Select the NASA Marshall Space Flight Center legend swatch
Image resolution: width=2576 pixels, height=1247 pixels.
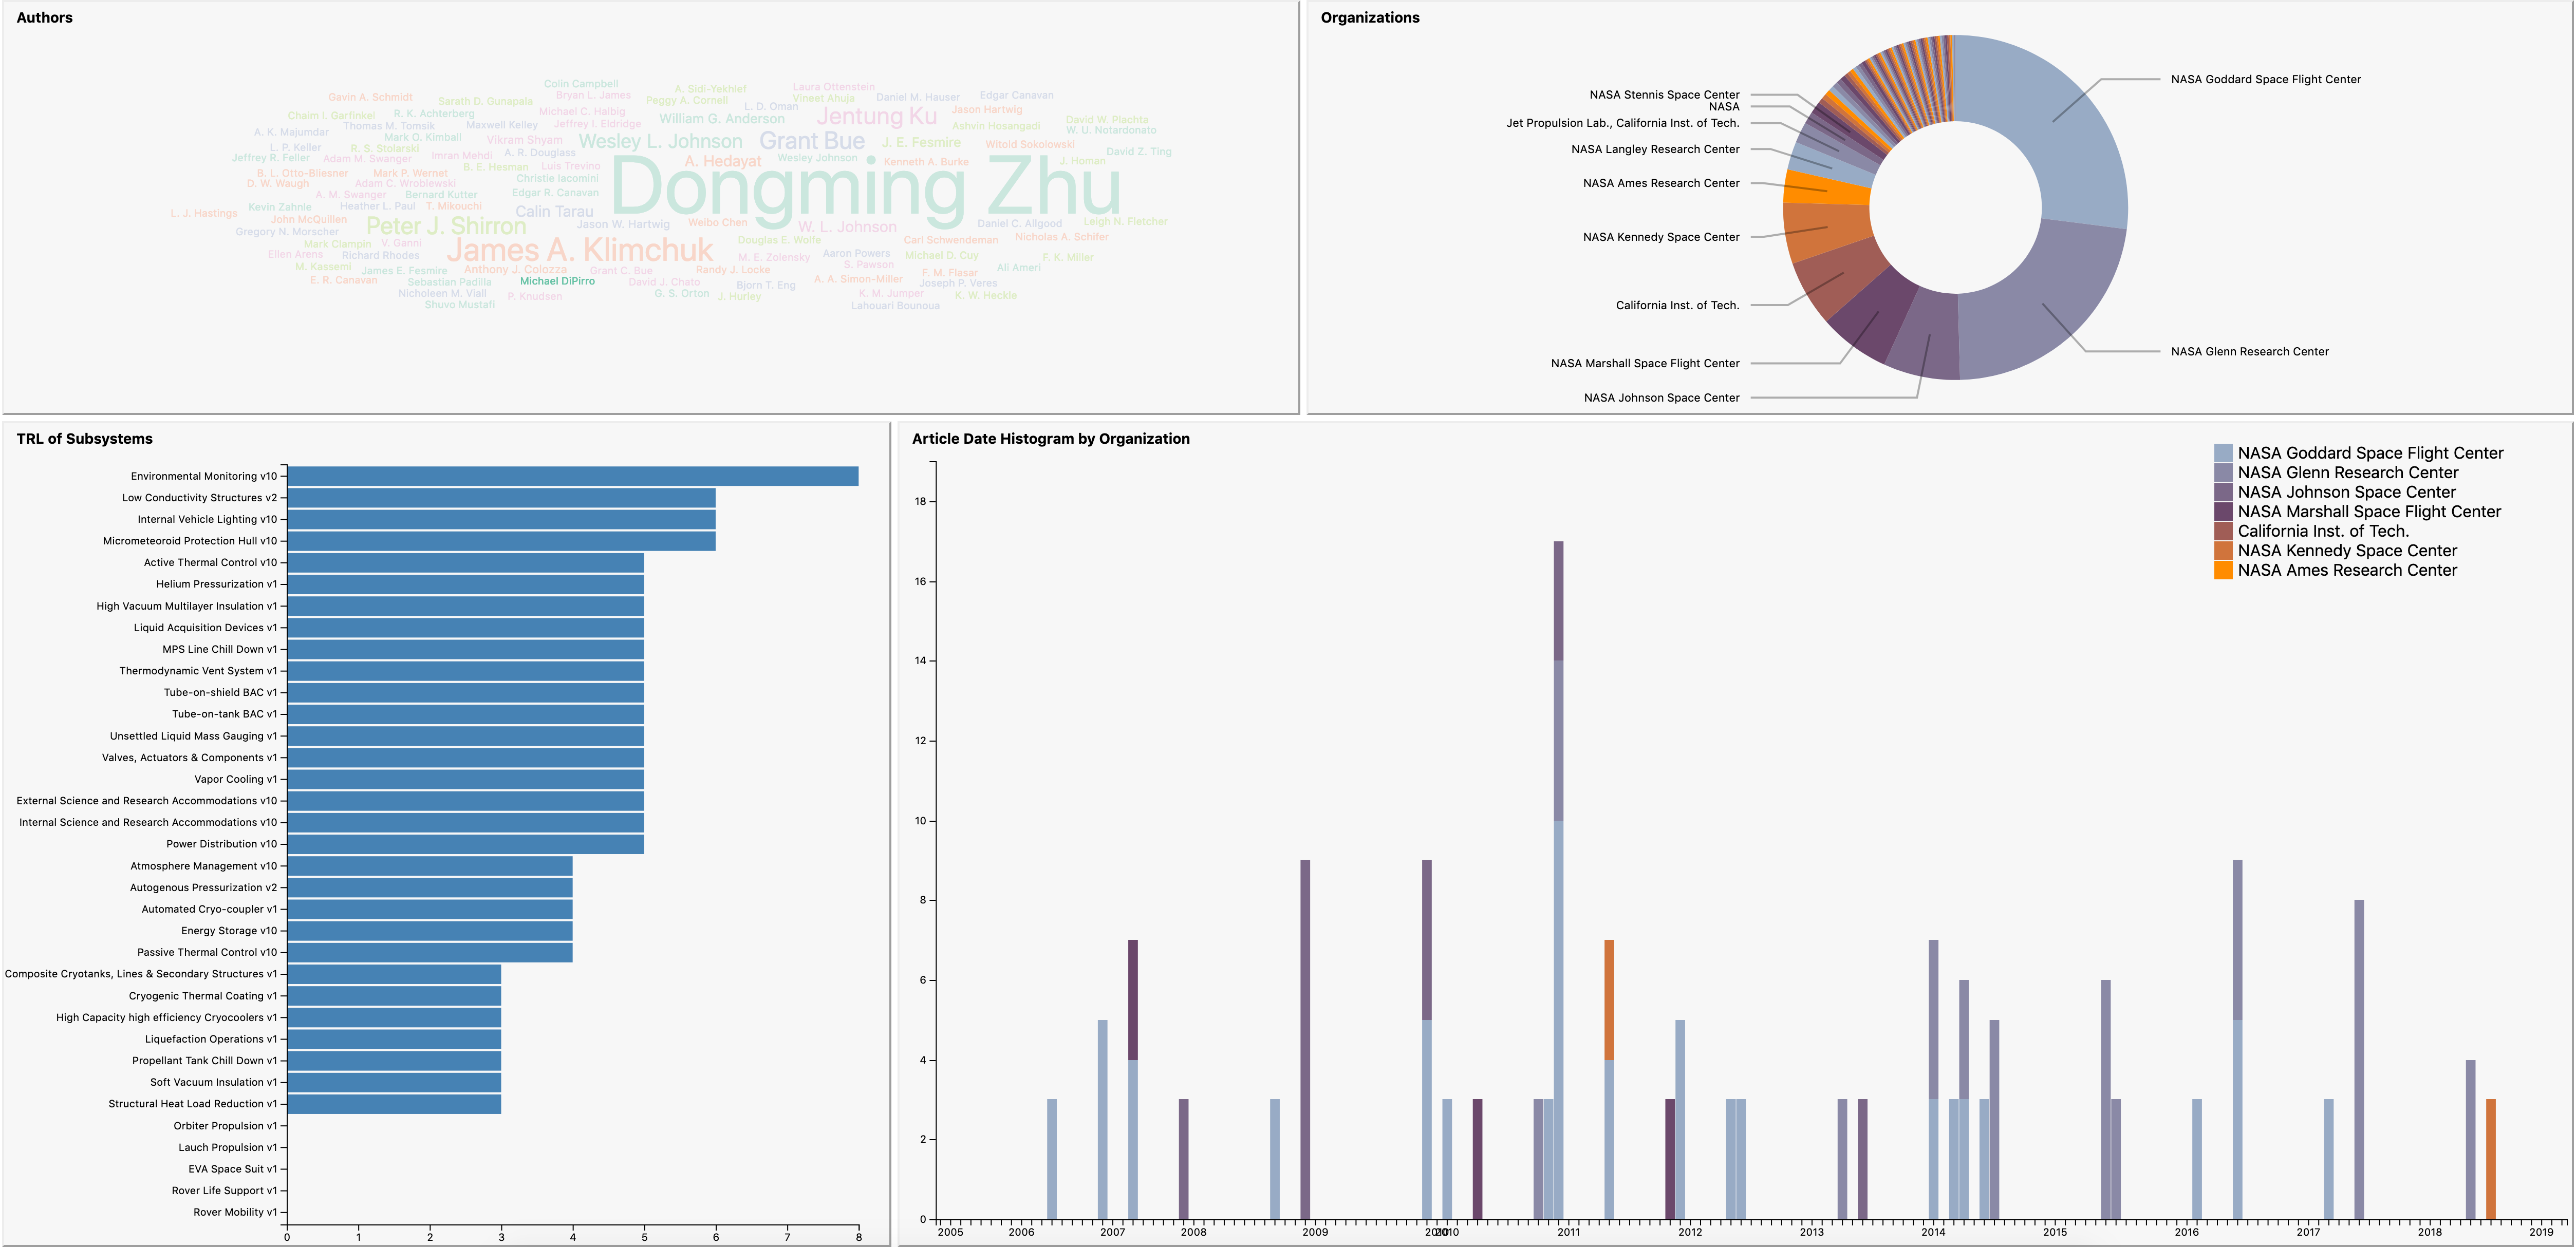click(2223, 512)
